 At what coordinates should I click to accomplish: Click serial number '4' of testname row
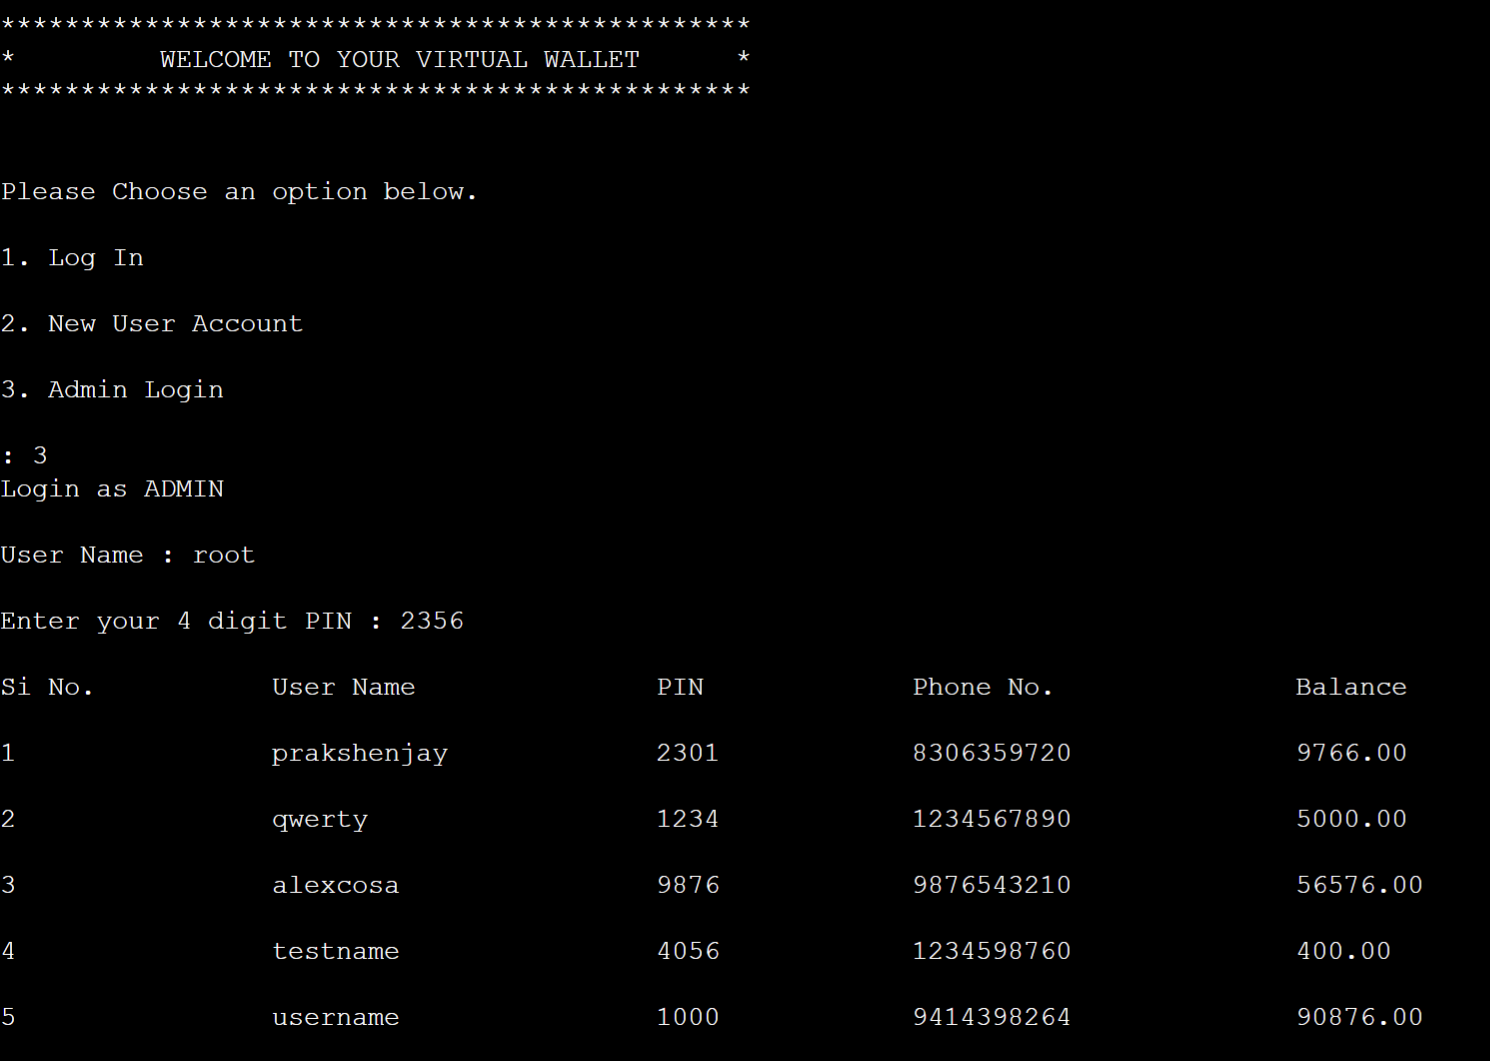[8, 951]
